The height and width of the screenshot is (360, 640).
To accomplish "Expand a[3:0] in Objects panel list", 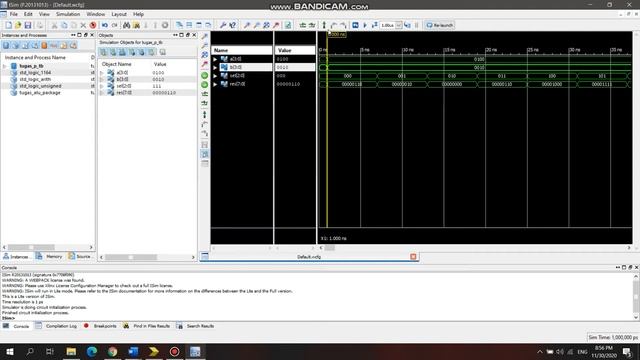I will (102, 73).
